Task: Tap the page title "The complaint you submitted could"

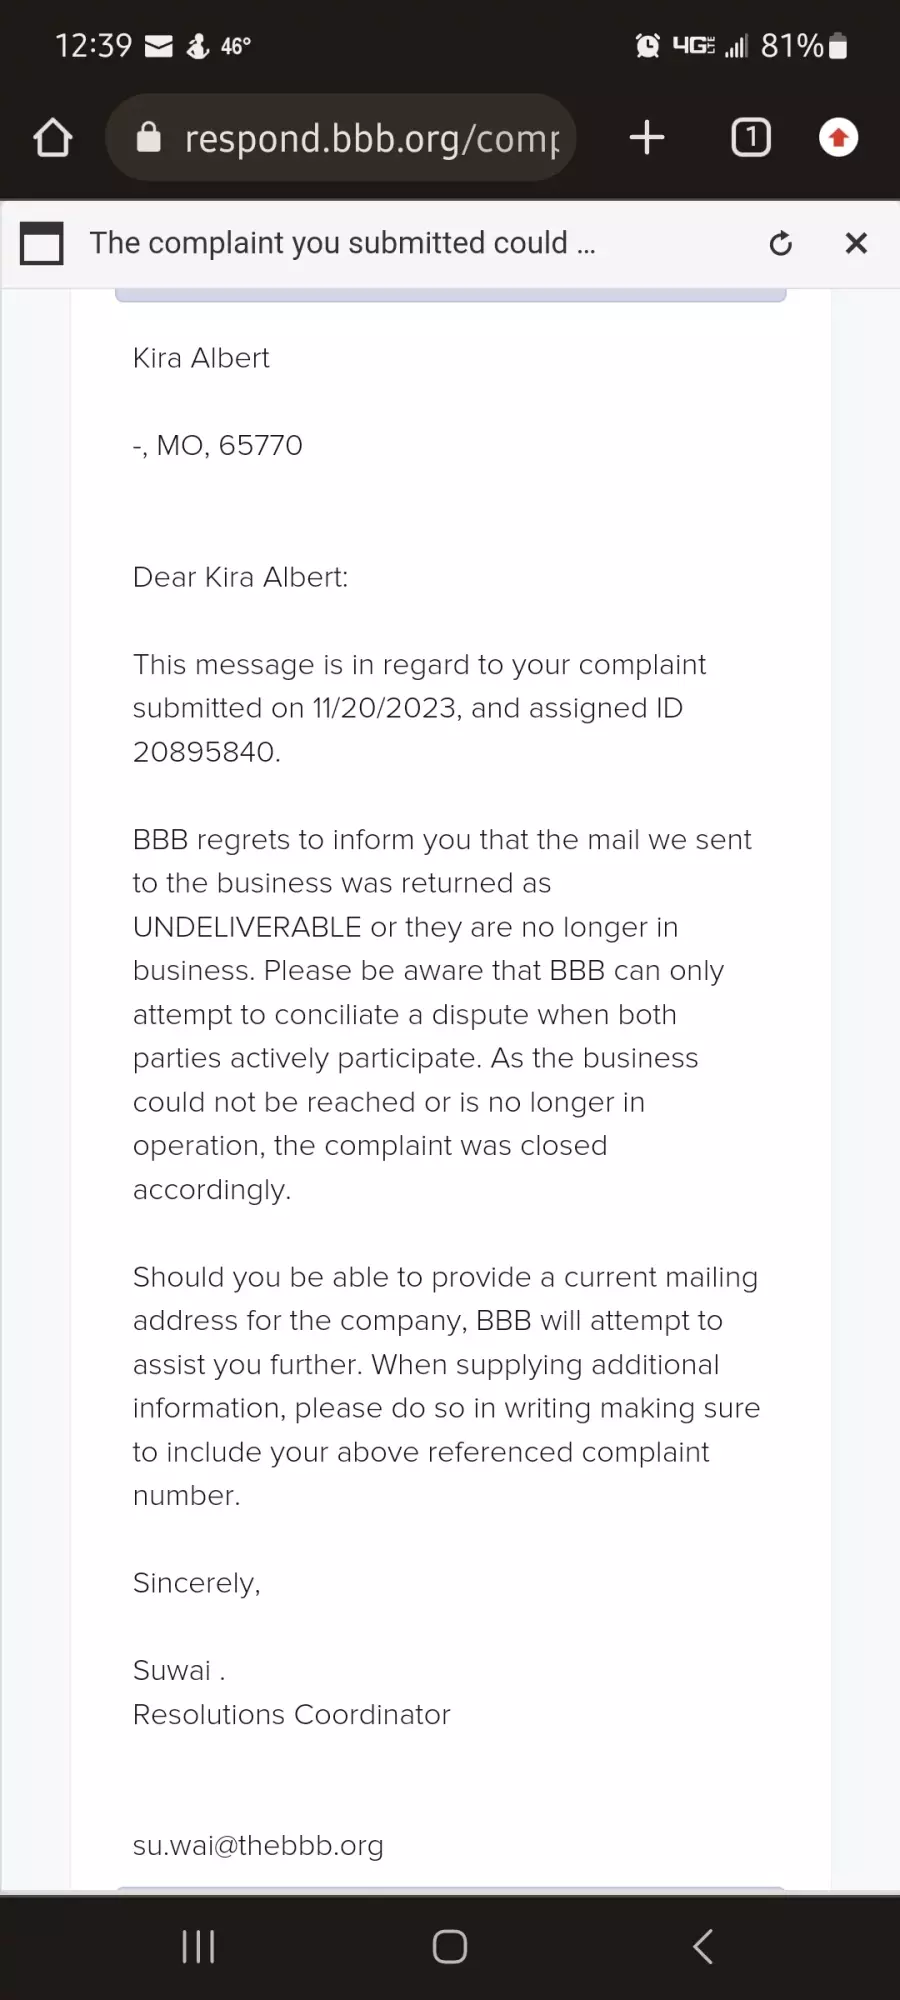Action: [x=328, y=243]
